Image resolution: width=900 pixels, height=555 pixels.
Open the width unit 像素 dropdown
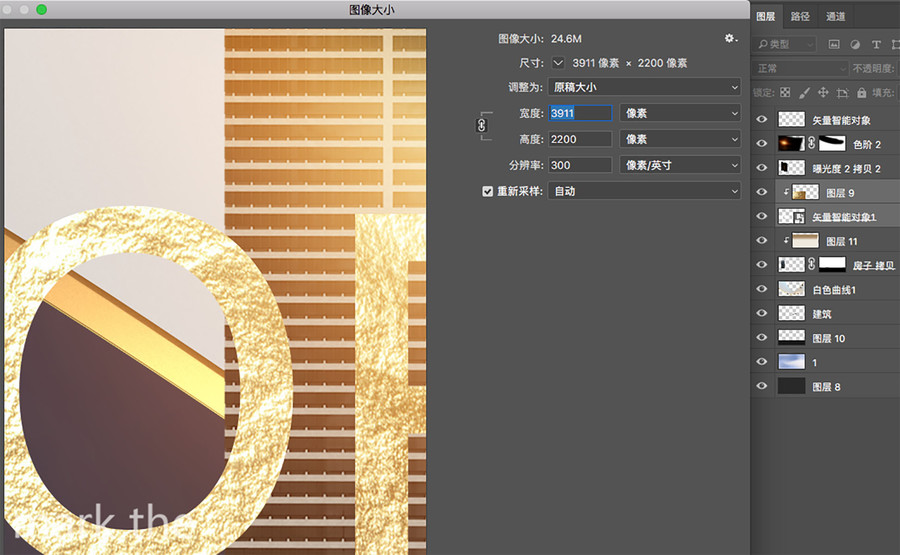[680, 113]
